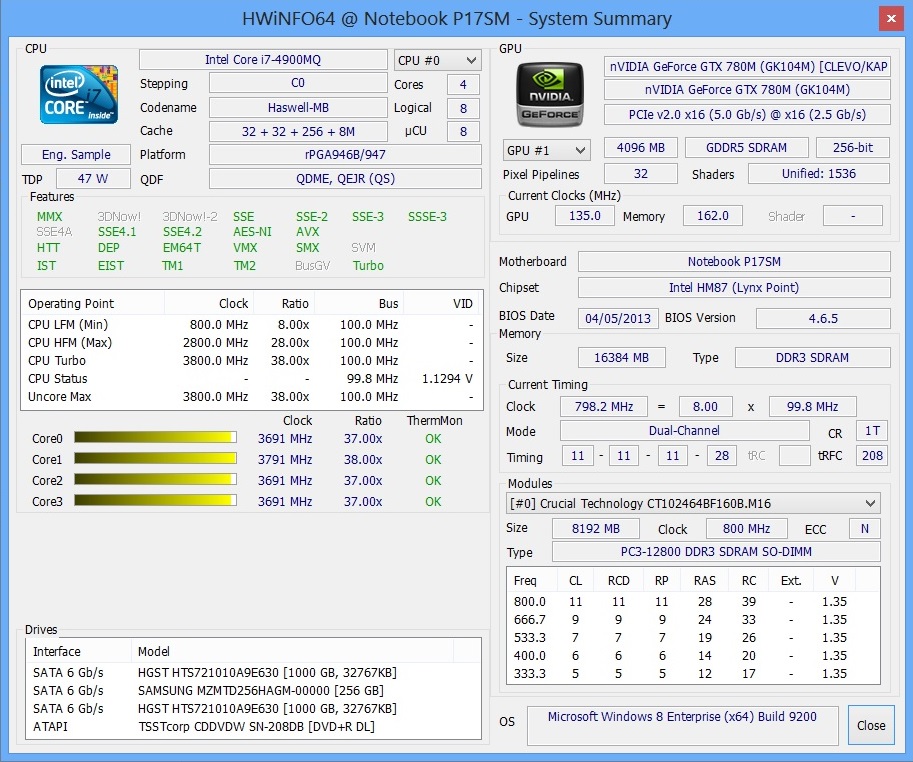The image size is (913, 762).
Task: Click the GDDR5 SDRAM field
Action: coord(746,147)
